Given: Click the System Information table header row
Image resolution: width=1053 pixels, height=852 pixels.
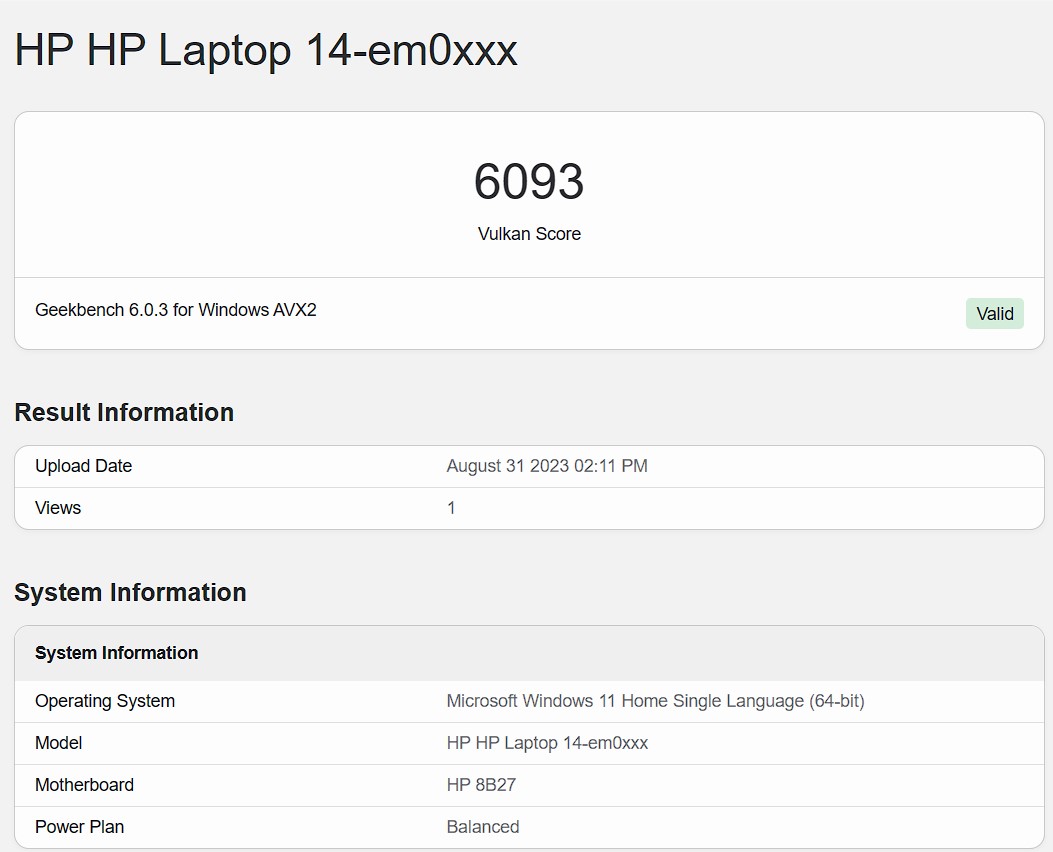Looking at the screenshot, I should (x=529, y=653).
